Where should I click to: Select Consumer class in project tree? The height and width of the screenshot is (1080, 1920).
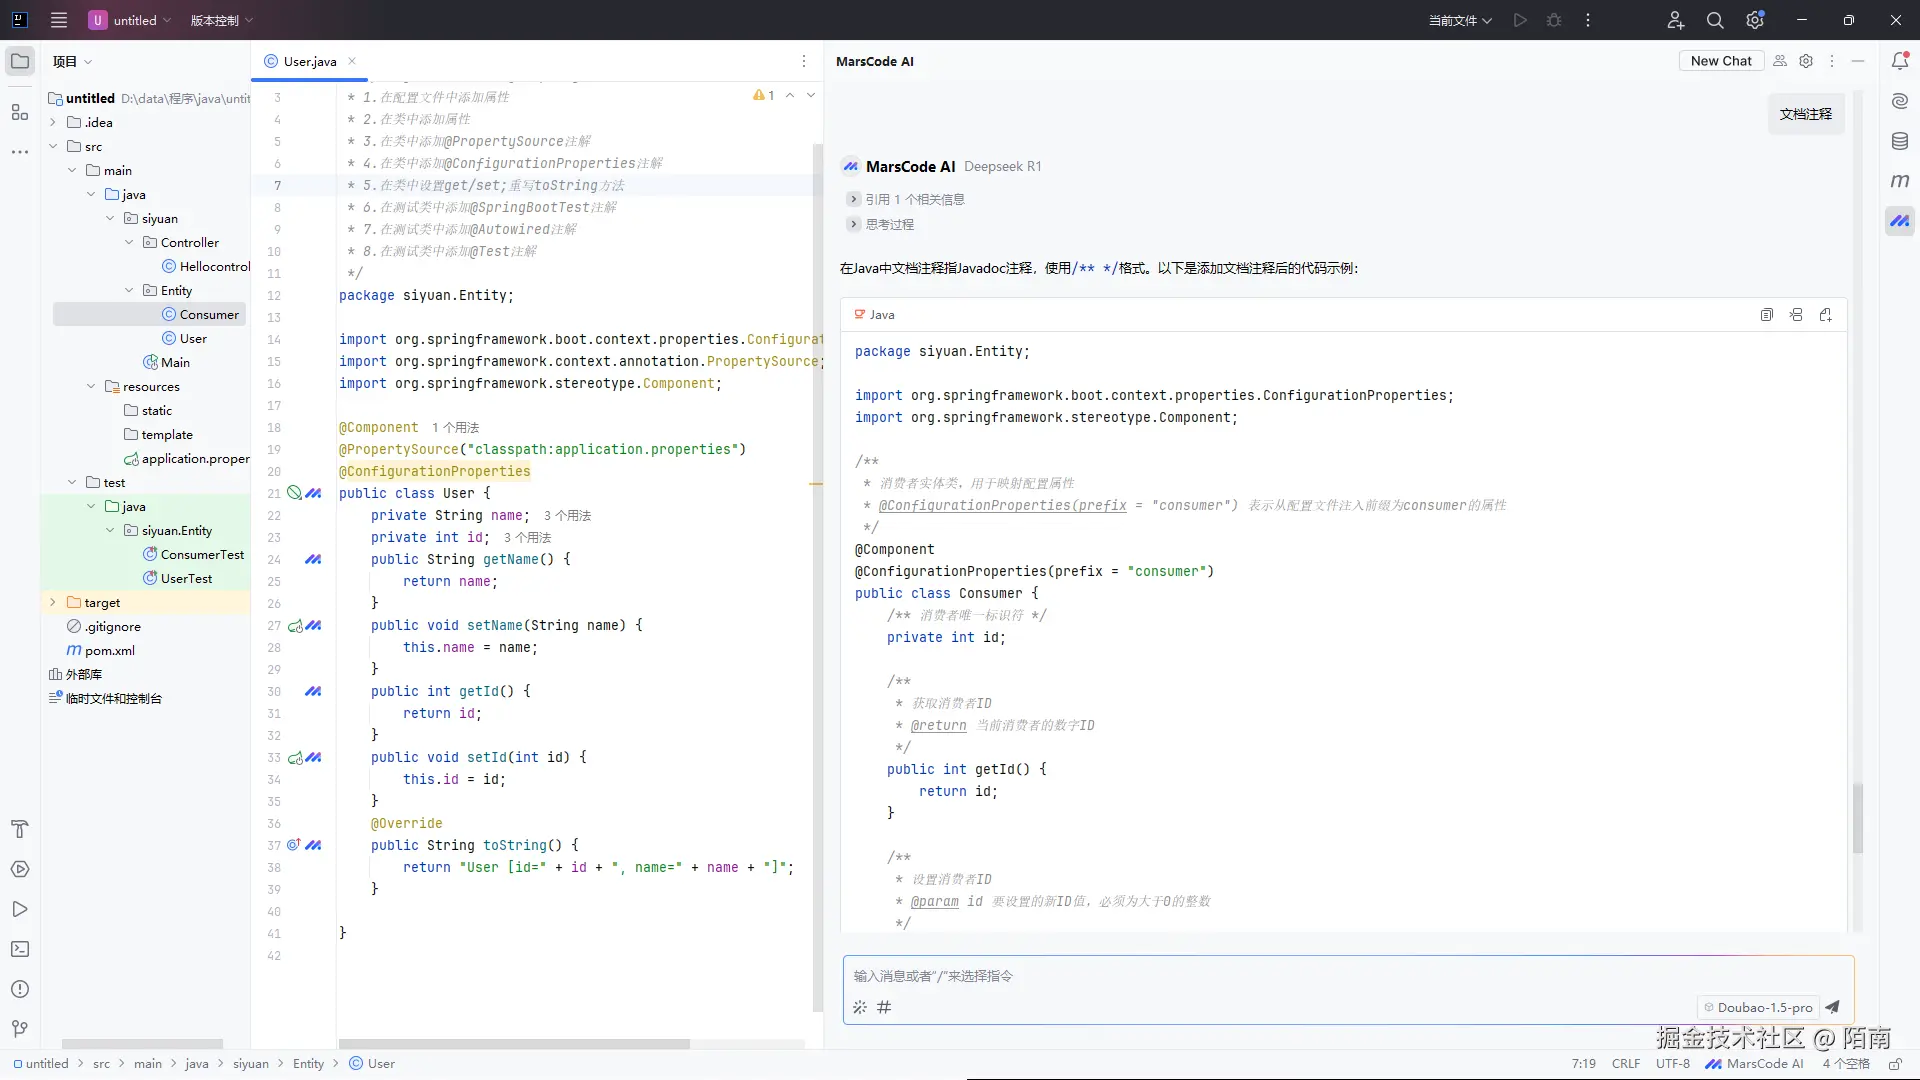click(209, 315)
